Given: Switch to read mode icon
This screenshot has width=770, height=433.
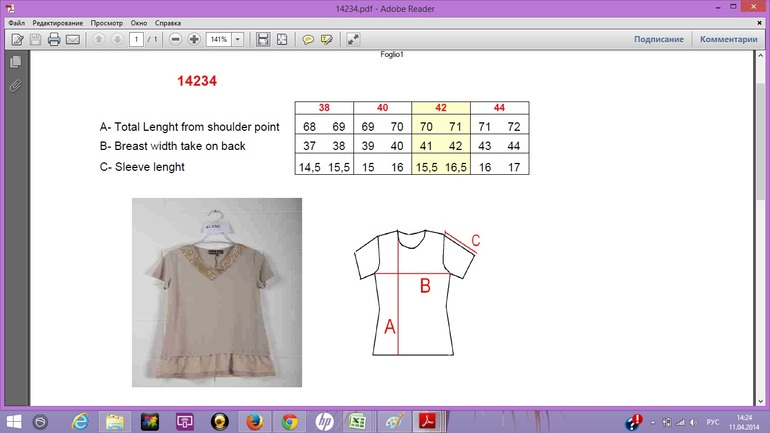Looking at the screenshot, I should coord(353,39).
